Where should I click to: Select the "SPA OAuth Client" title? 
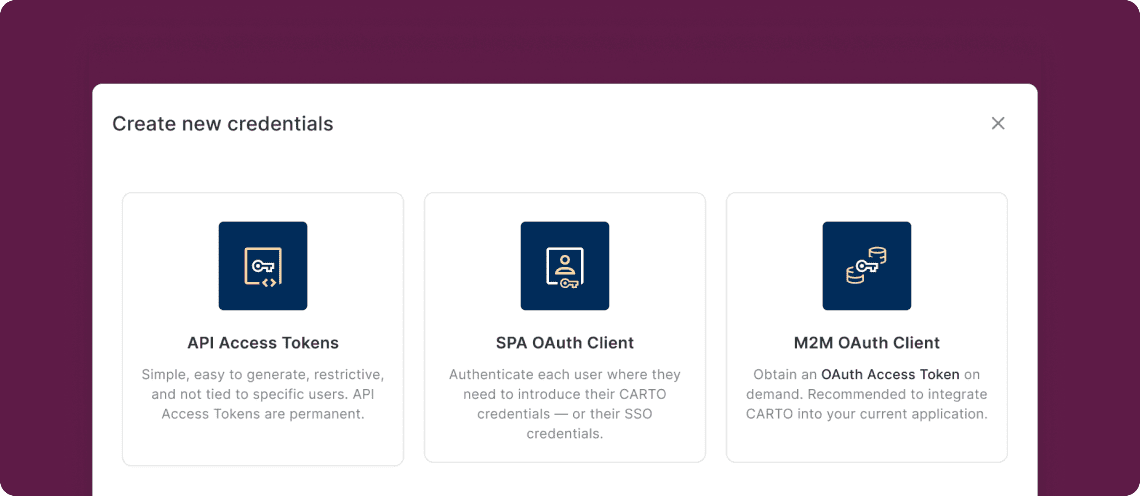click(x=565, y=343)
